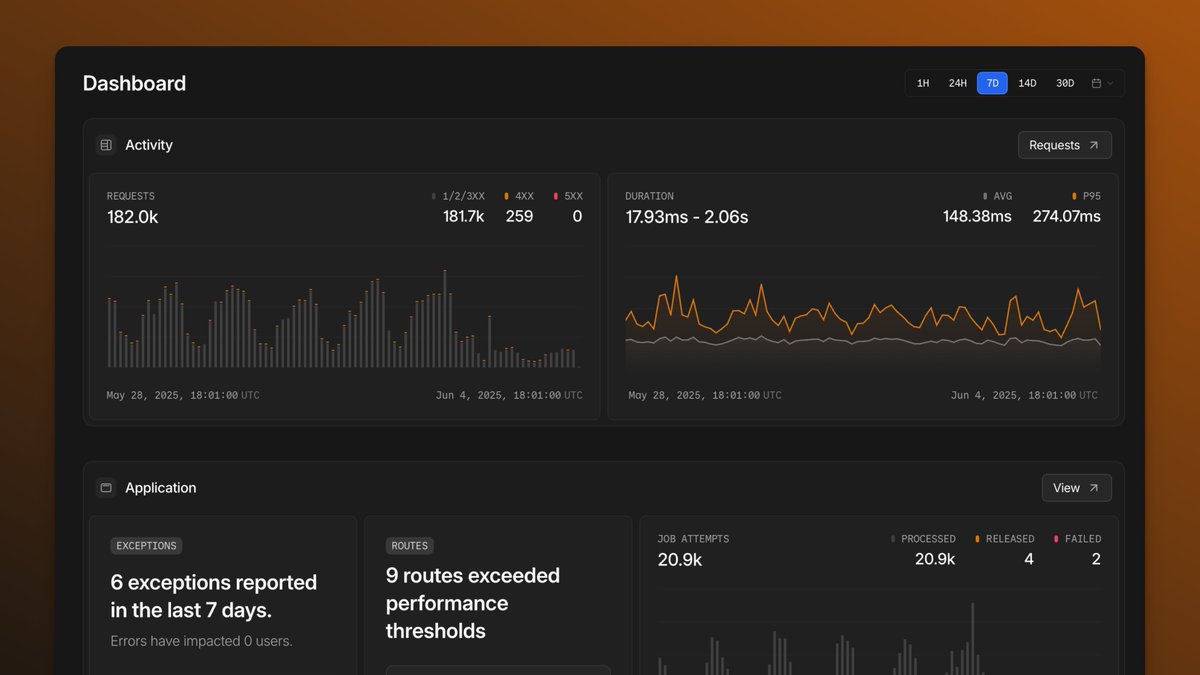1200x675 pixels.
Task: Click the 9 routes exceeded performance heading
Action: coord(473,603)
